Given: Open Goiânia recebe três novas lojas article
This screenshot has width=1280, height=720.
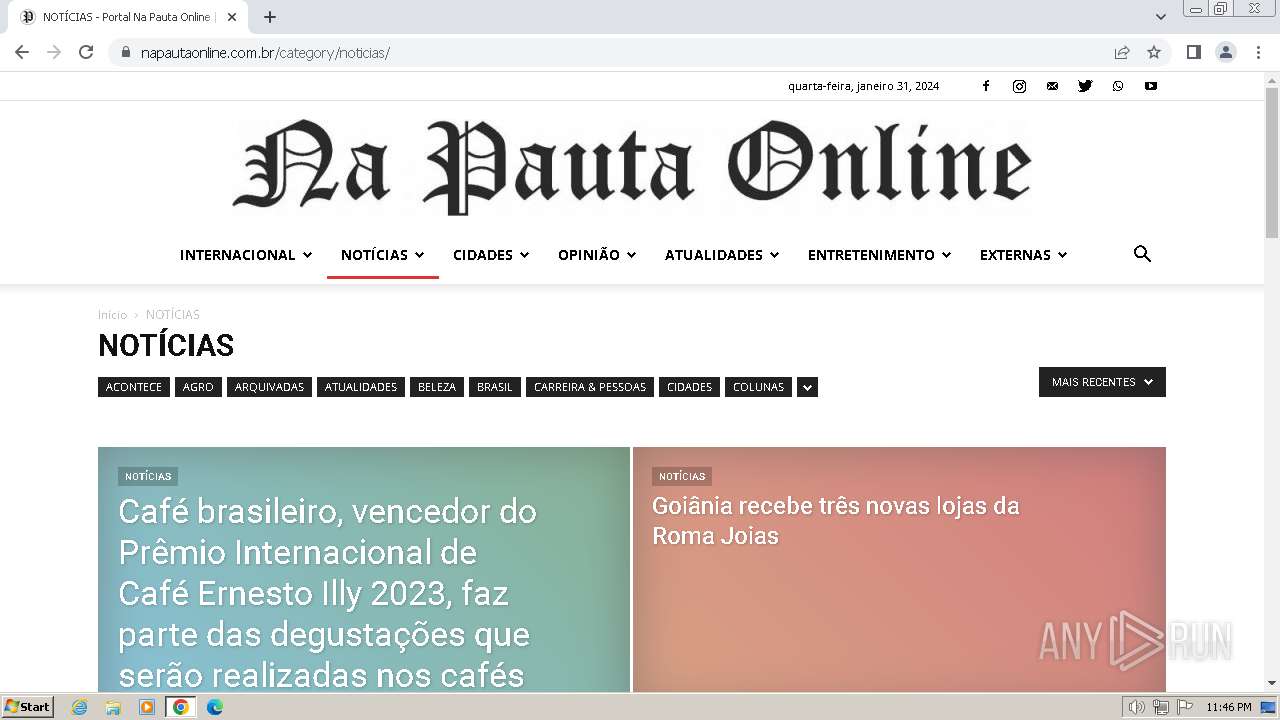Looking at the screenshot, I should point(836,521).
